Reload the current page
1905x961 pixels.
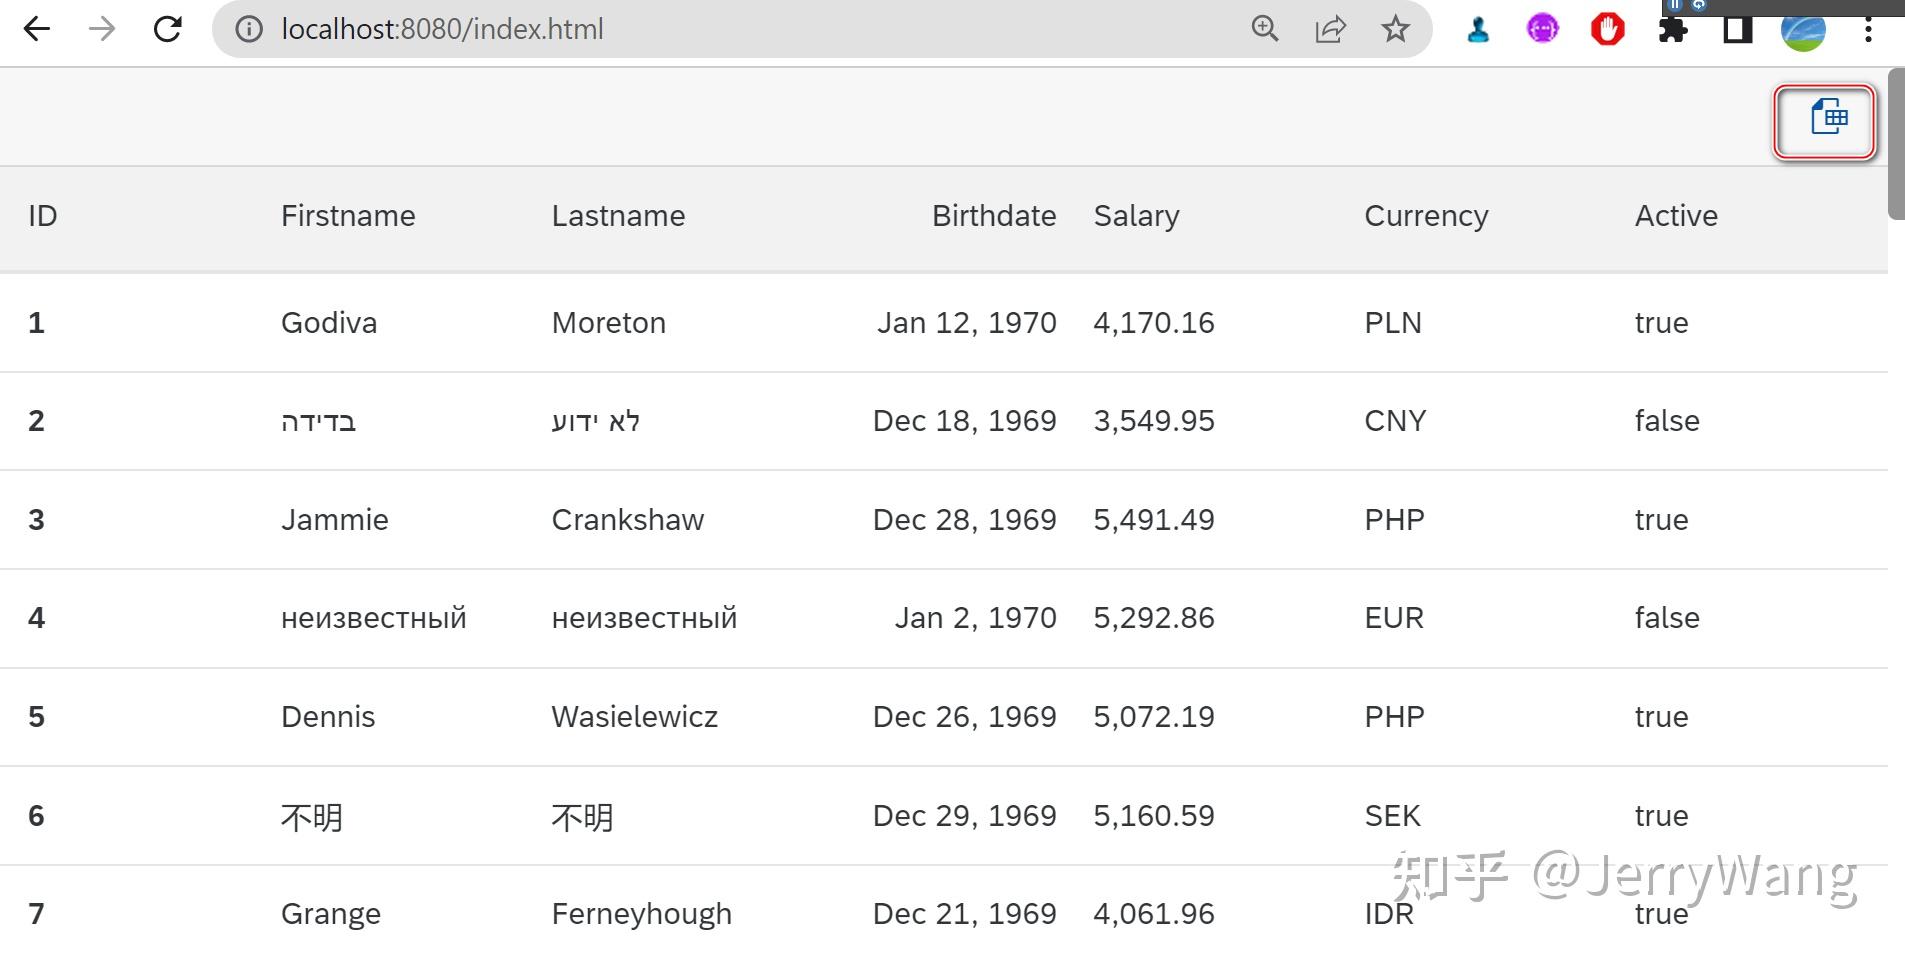click(x=168, y=29)
